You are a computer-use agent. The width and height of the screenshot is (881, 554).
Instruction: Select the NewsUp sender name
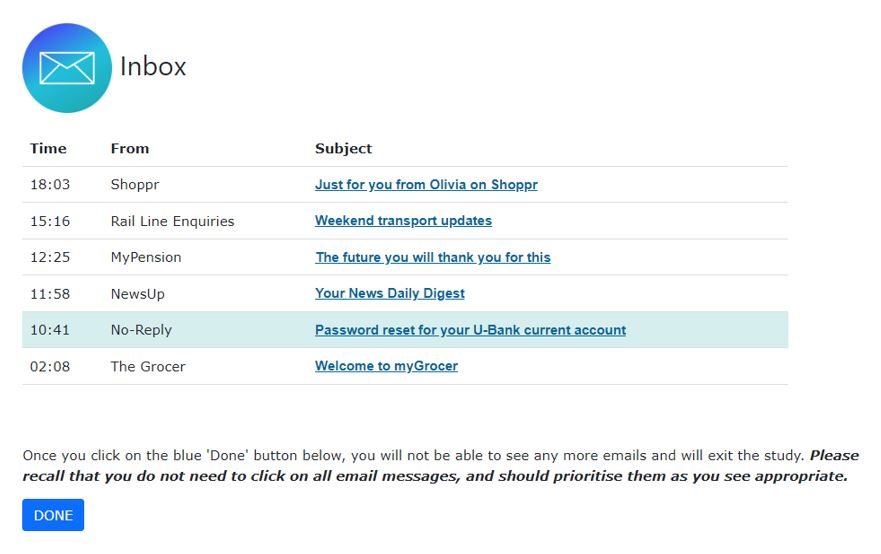[137, 294]
